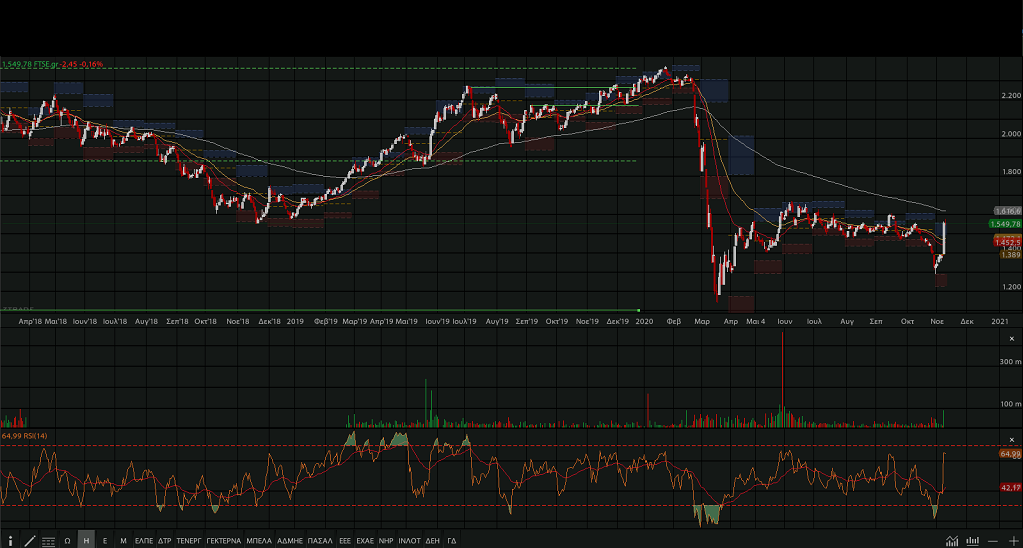Zoom out with the minus icon
This screenshot has width=1023, height=548.
[991, 540]
